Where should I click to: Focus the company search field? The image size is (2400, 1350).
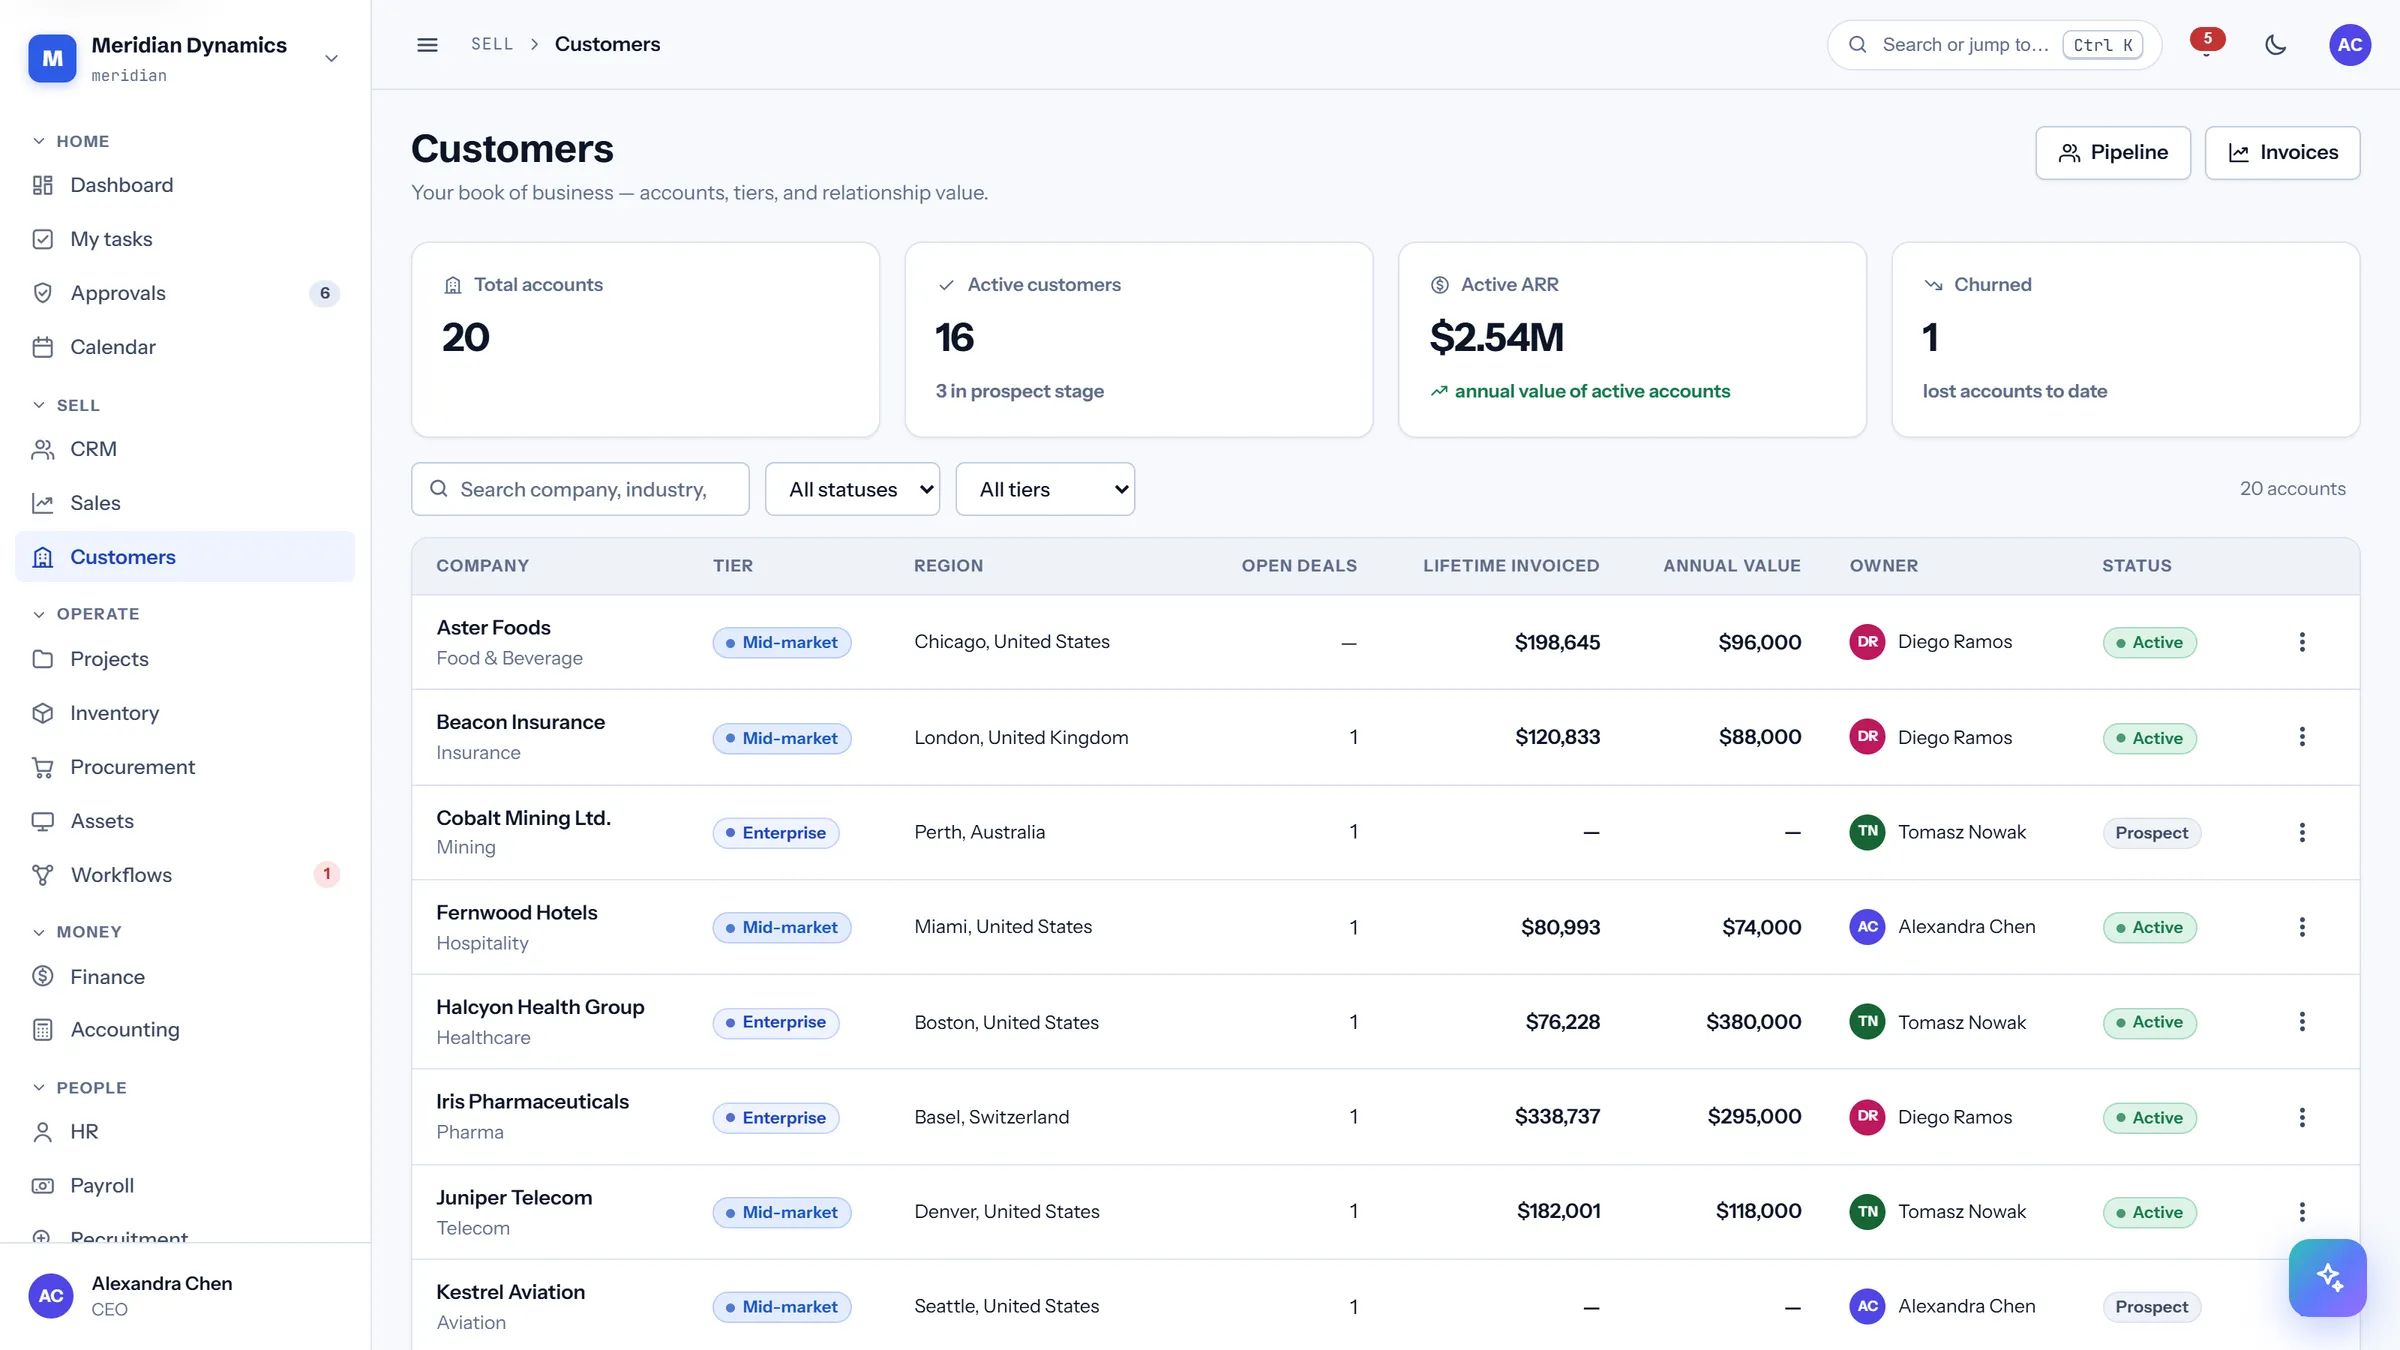click(580, 489)
